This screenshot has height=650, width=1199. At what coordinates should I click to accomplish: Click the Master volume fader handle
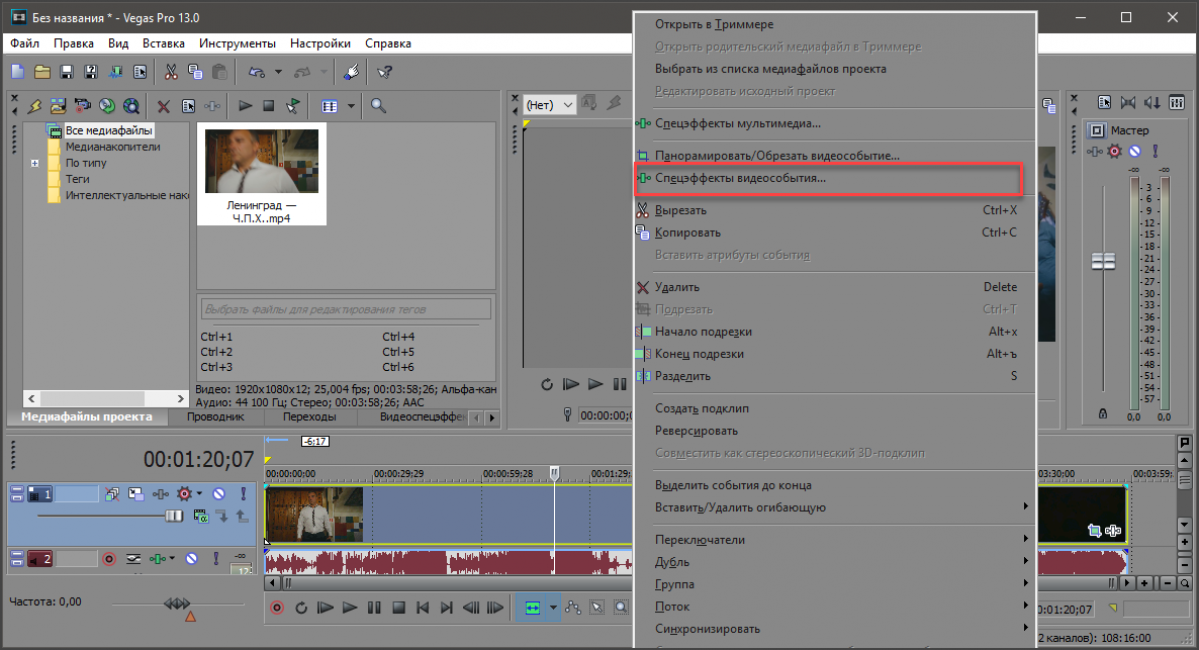pyautogui.click(x=1103, y=261)
